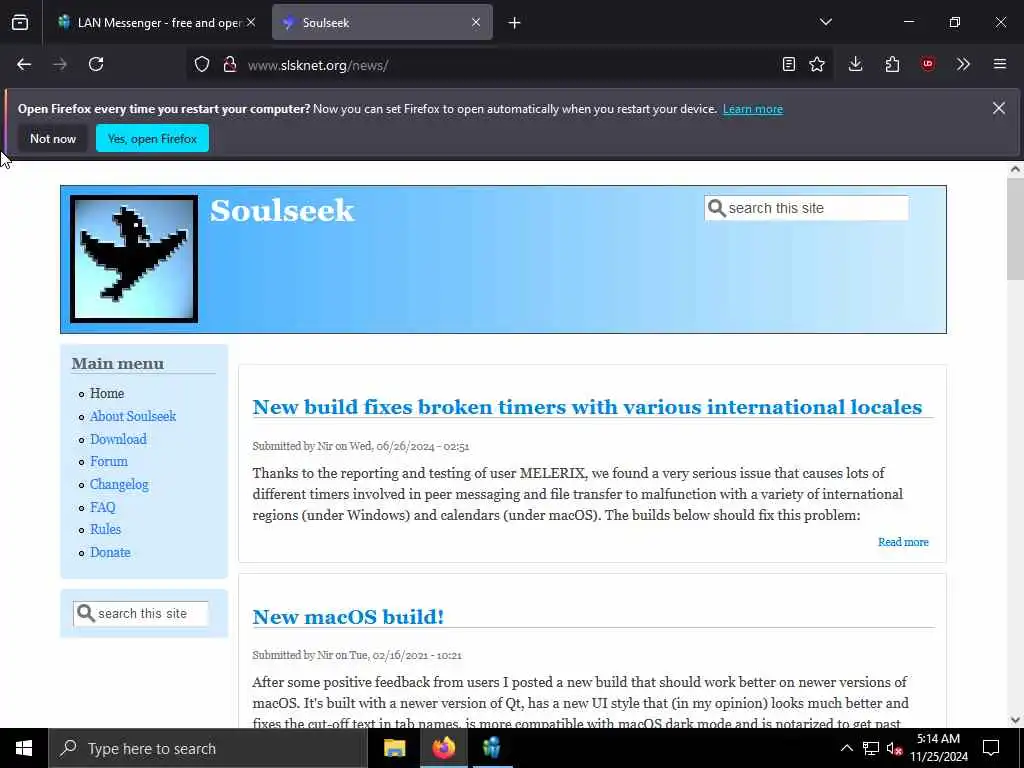Click Firefox icon in the taskbar

click(x=443, y=748)
